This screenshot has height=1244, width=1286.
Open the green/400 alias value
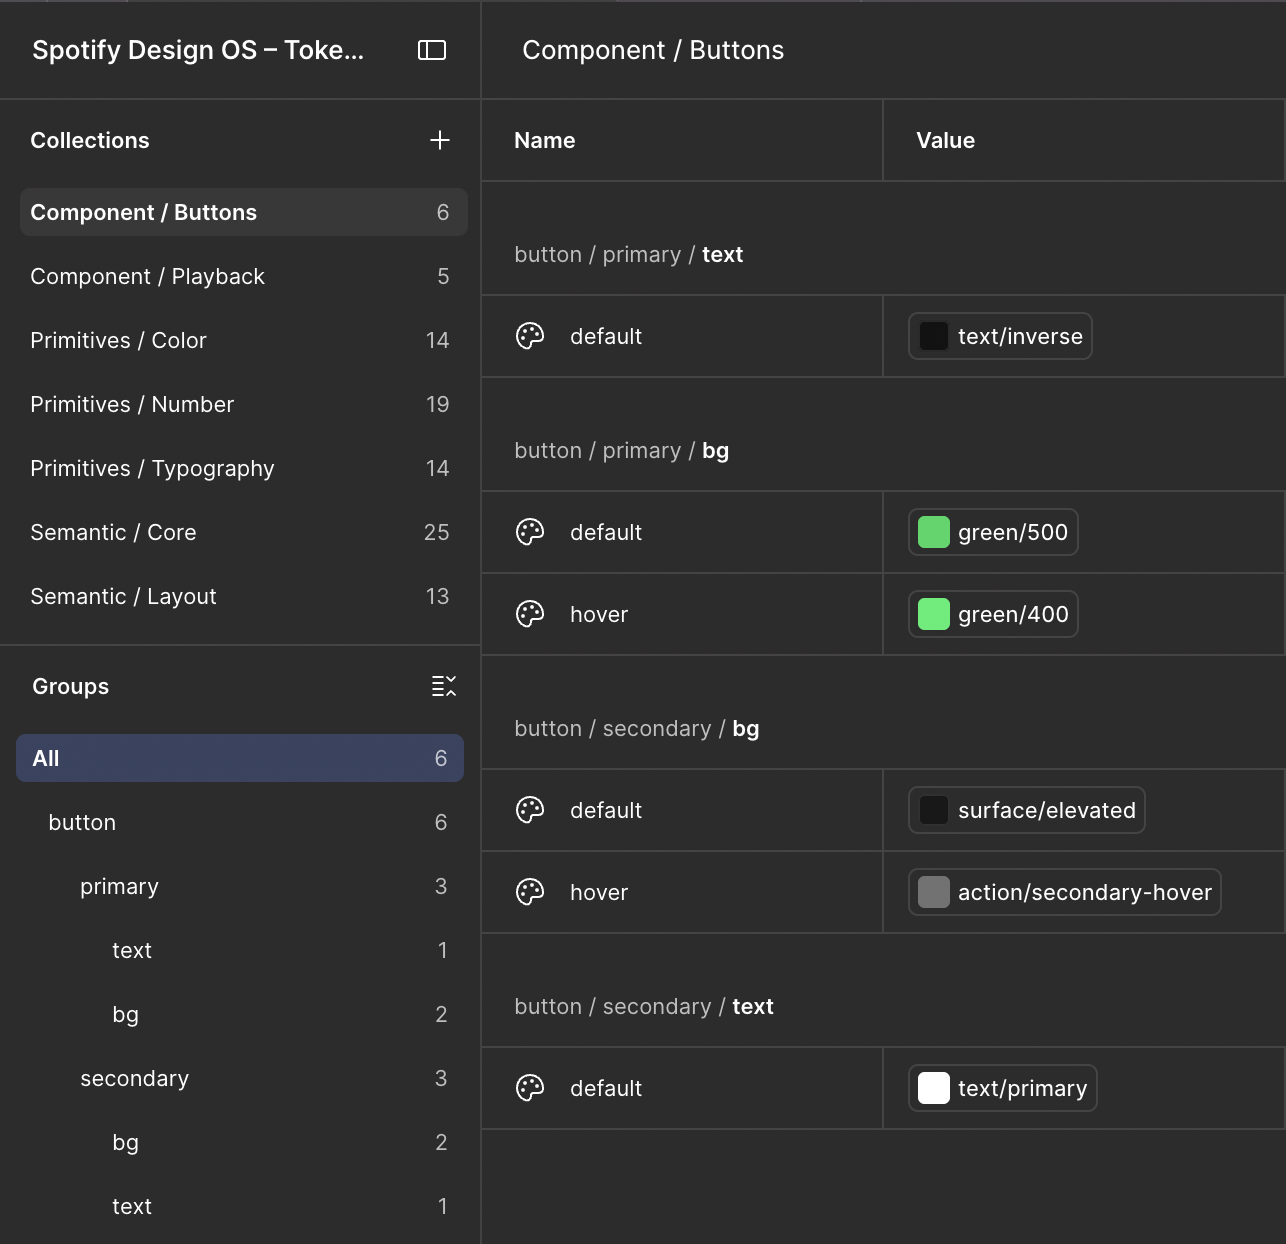pos(993,614)
